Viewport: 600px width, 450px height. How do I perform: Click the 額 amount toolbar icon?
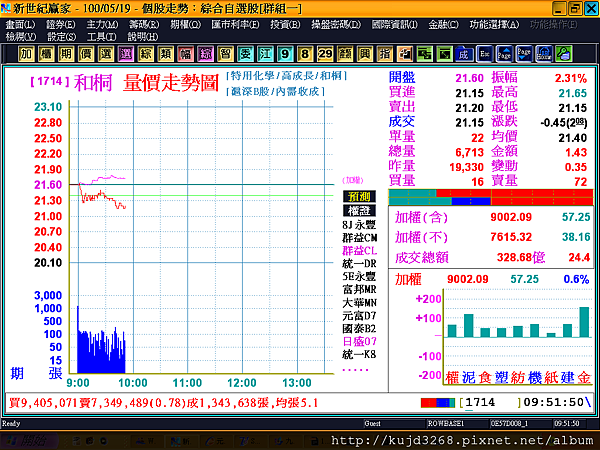click(345, 54)
